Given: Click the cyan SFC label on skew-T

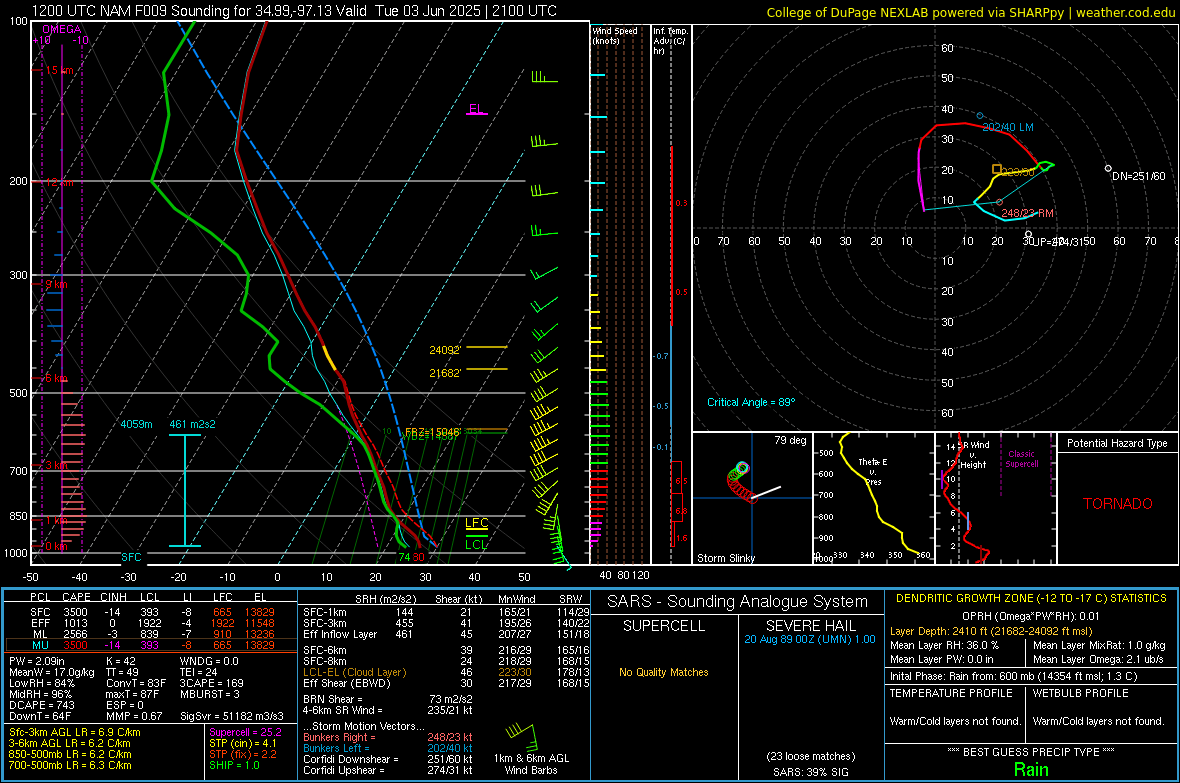Looking at the screenshot, I should coord(131,557).
